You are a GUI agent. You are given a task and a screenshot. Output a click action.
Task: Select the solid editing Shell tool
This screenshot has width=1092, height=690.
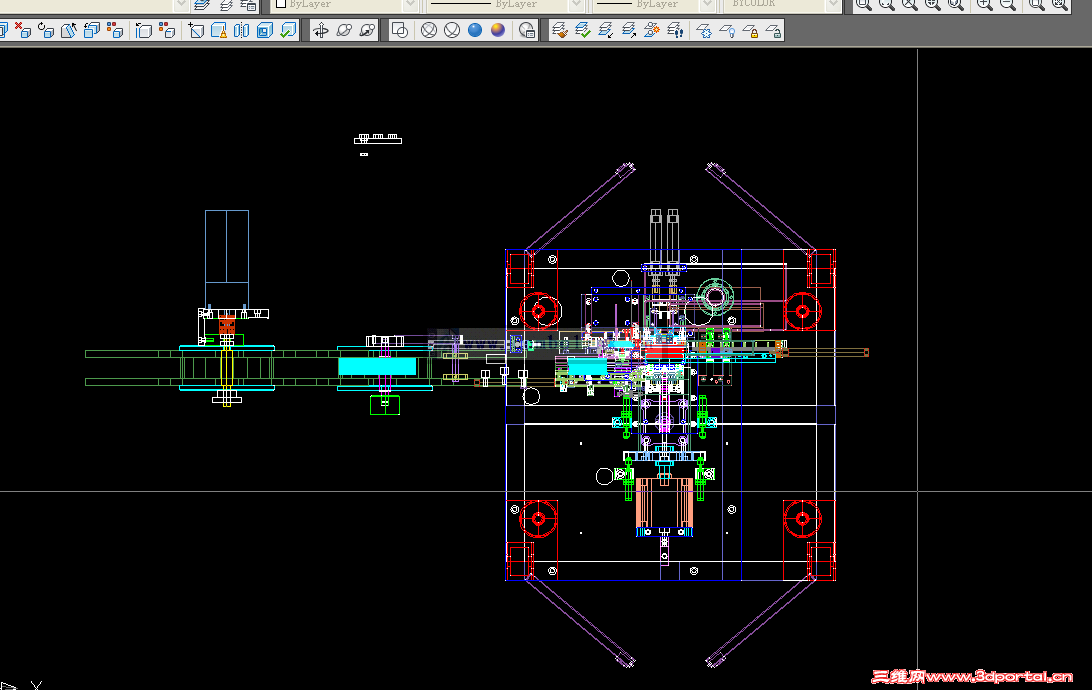(265, 31)
